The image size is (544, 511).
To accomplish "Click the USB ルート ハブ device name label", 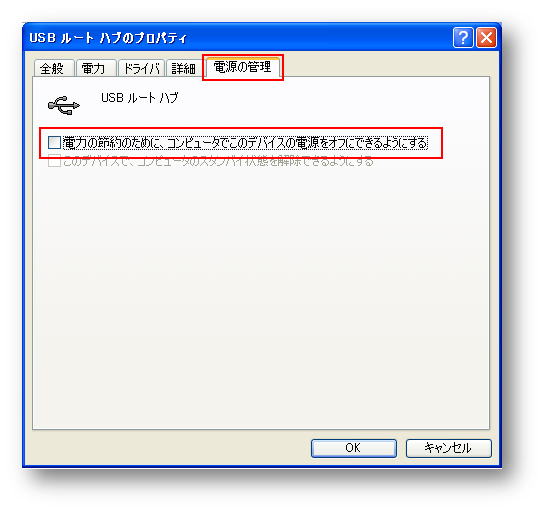I will 139,98.
